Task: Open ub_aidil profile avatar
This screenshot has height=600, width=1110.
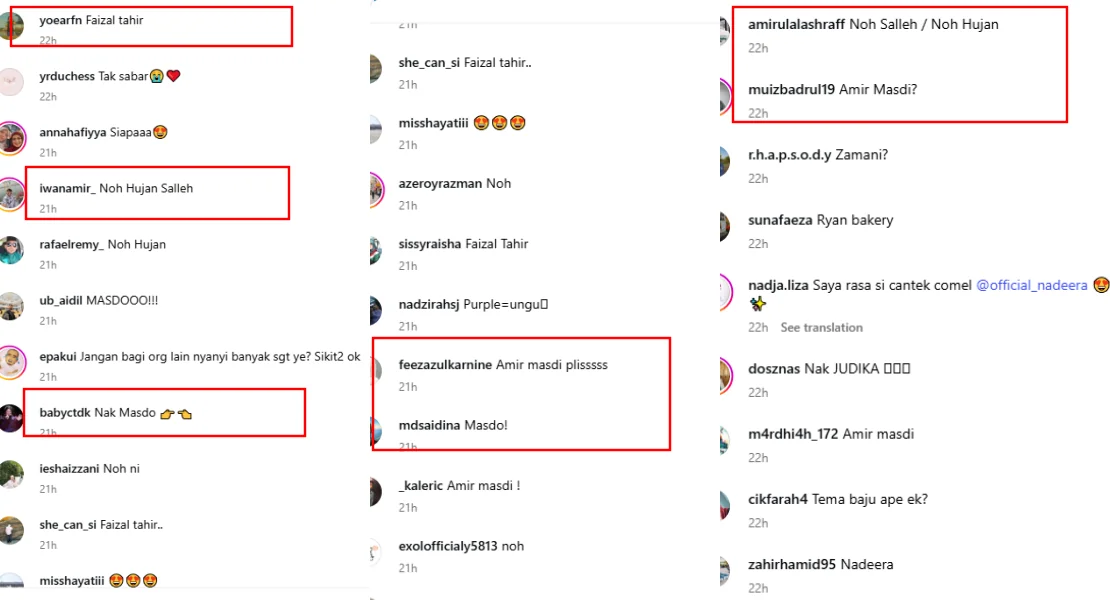Action: click(12, 306)
